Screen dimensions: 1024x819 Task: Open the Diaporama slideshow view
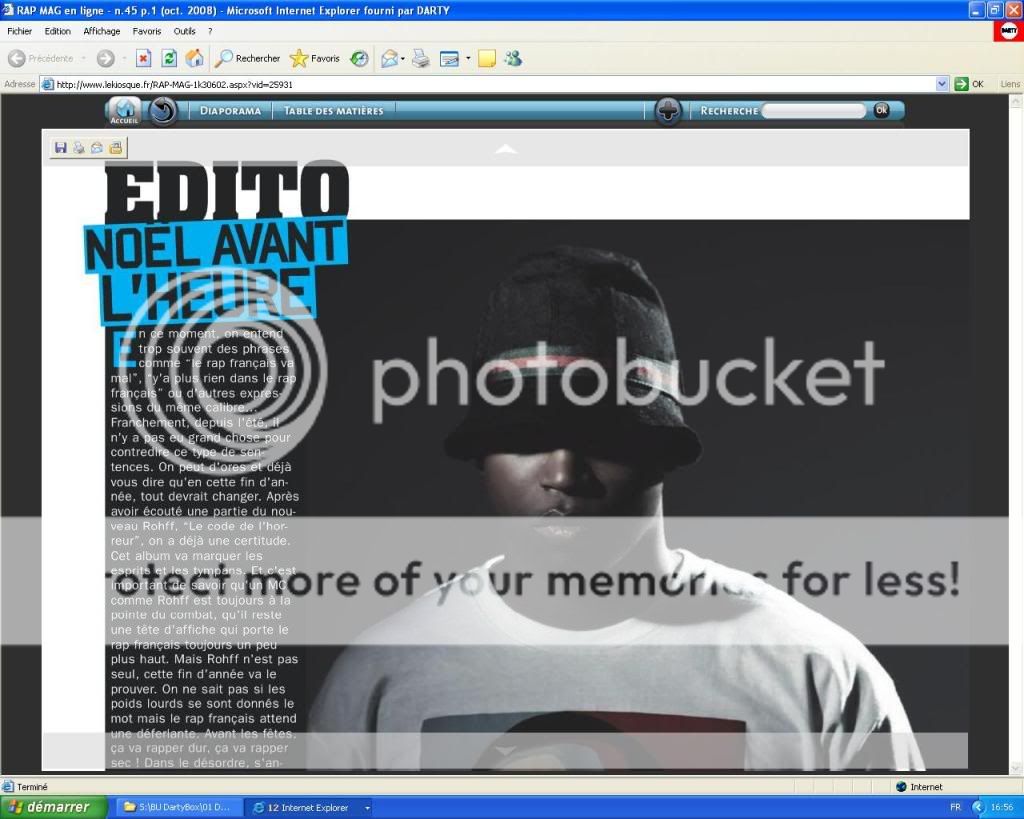coord(230,111)
